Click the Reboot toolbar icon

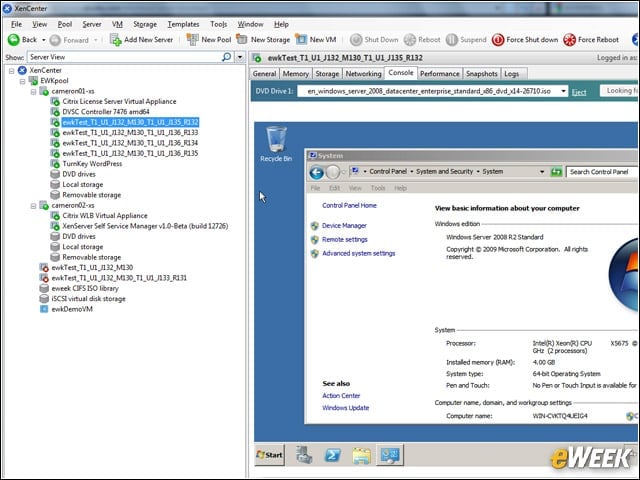click(x=410, y=40)
